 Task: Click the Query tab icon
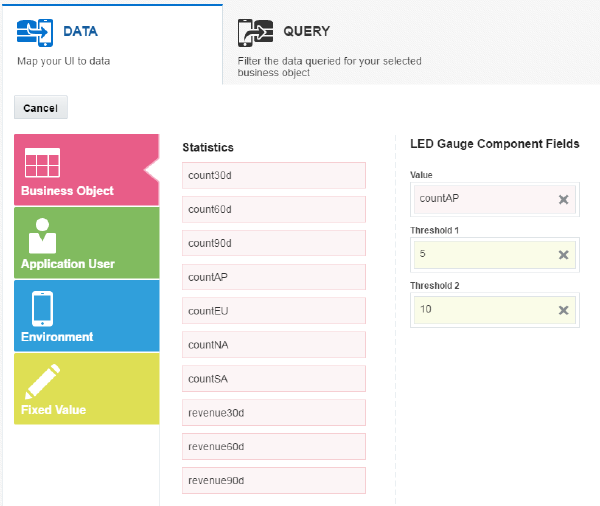(255, 32)
